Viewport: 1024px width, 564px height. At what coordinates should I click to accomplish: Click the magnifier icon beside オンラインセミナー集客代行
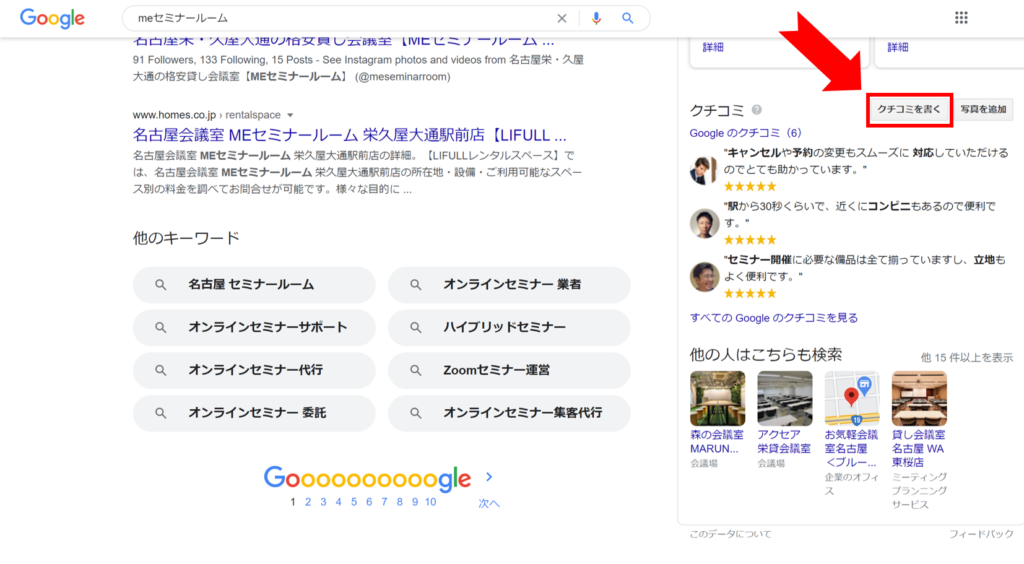415,413
